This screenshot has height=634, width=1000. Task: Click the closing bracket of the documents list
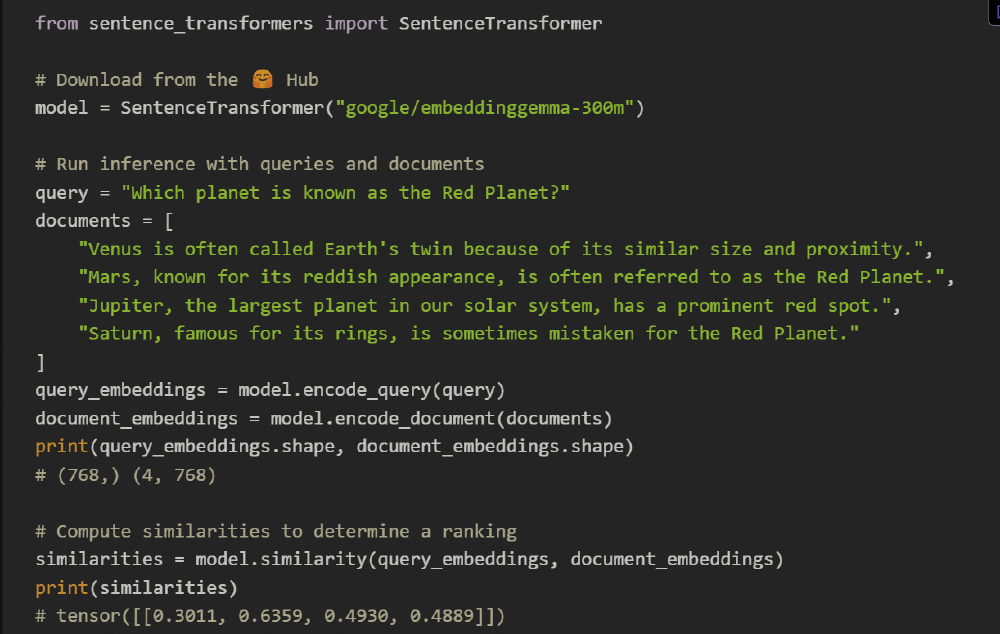coord(40,362)
